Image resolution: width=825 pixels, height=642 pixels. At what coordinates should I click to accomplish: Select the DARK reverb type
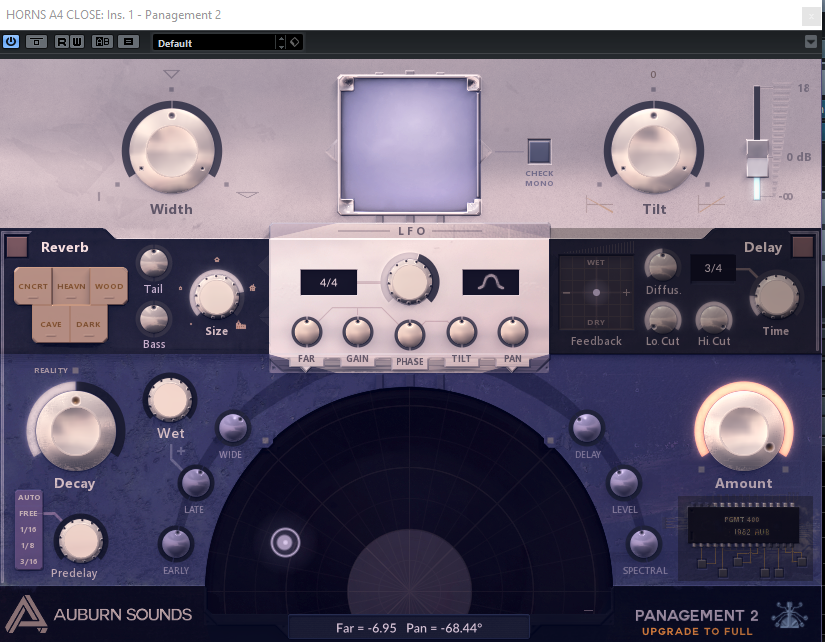[88, 324]
